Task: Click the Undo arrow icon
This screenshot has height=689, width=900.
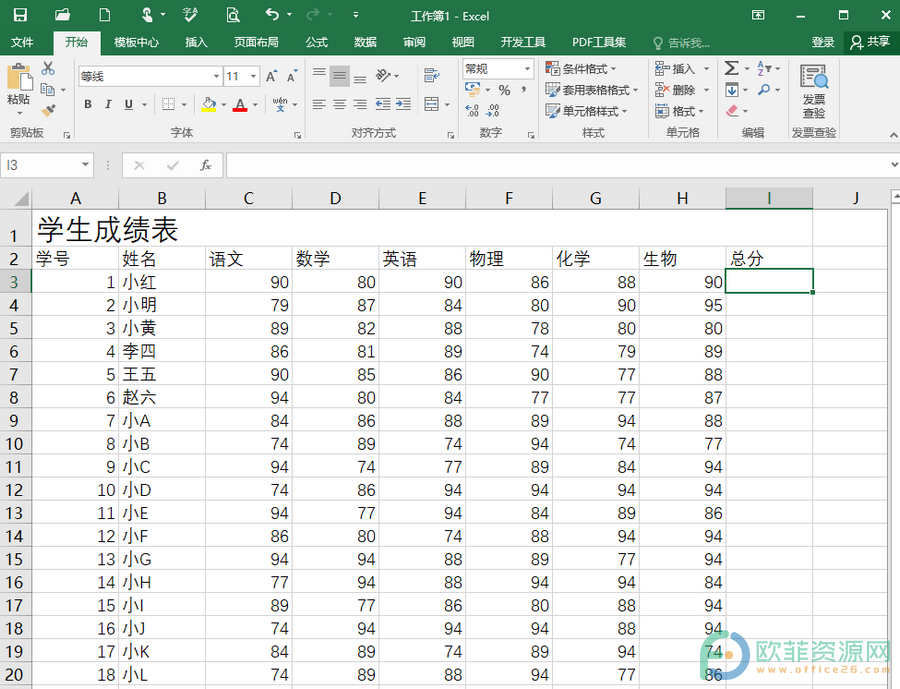Action: coord(273,15)
